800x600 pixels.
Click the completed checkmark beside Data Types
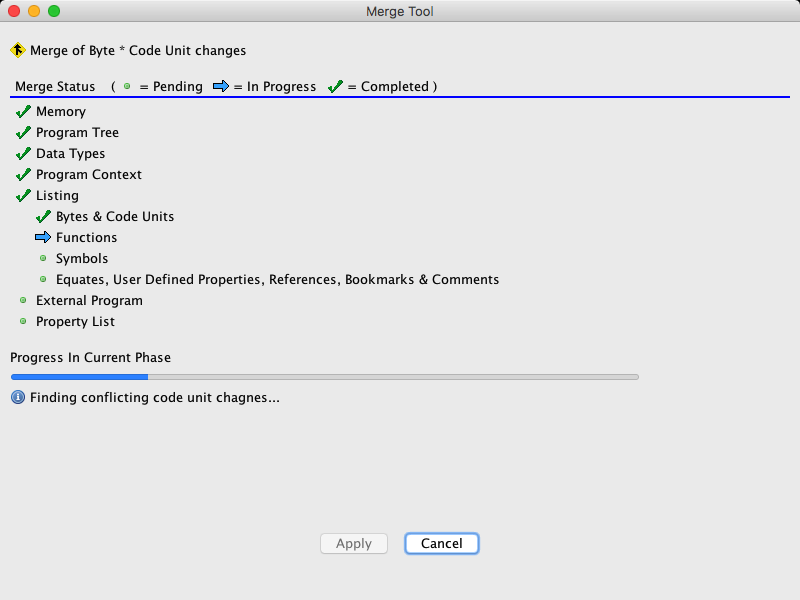coord(23,154)
